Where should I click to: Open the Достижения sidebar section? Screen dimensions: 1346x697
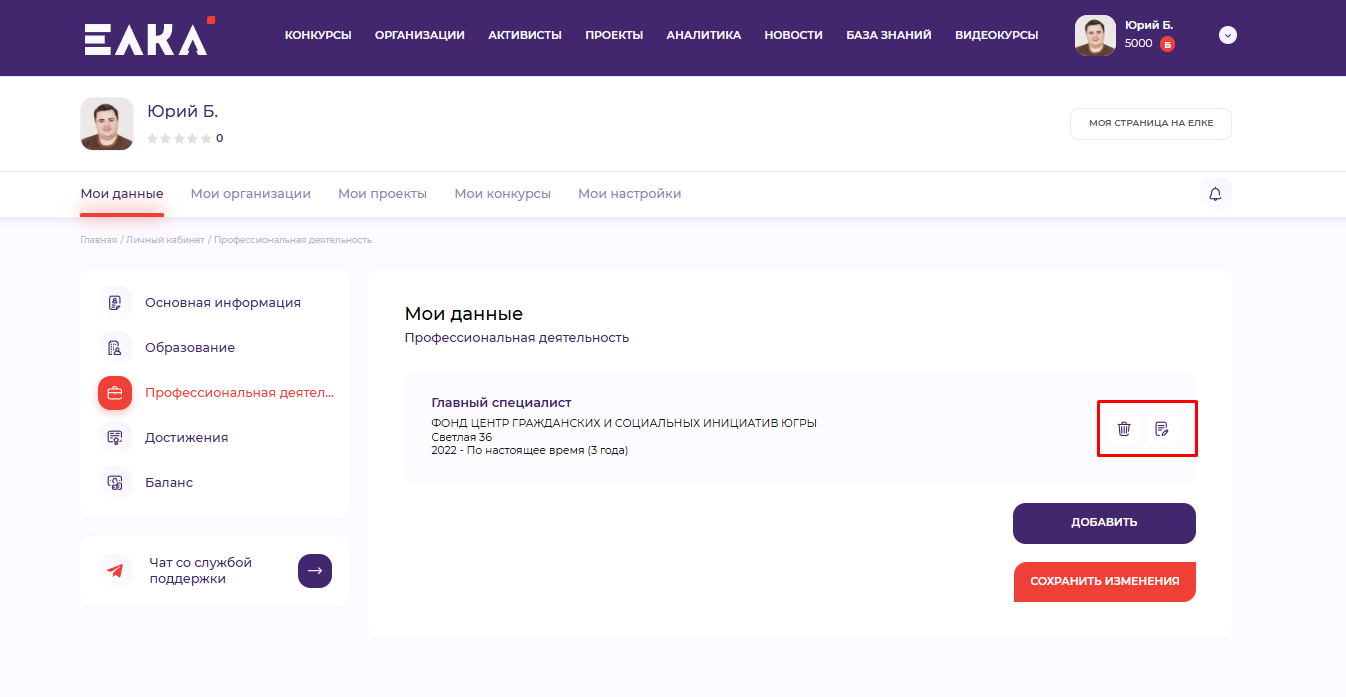coord(186,438)
